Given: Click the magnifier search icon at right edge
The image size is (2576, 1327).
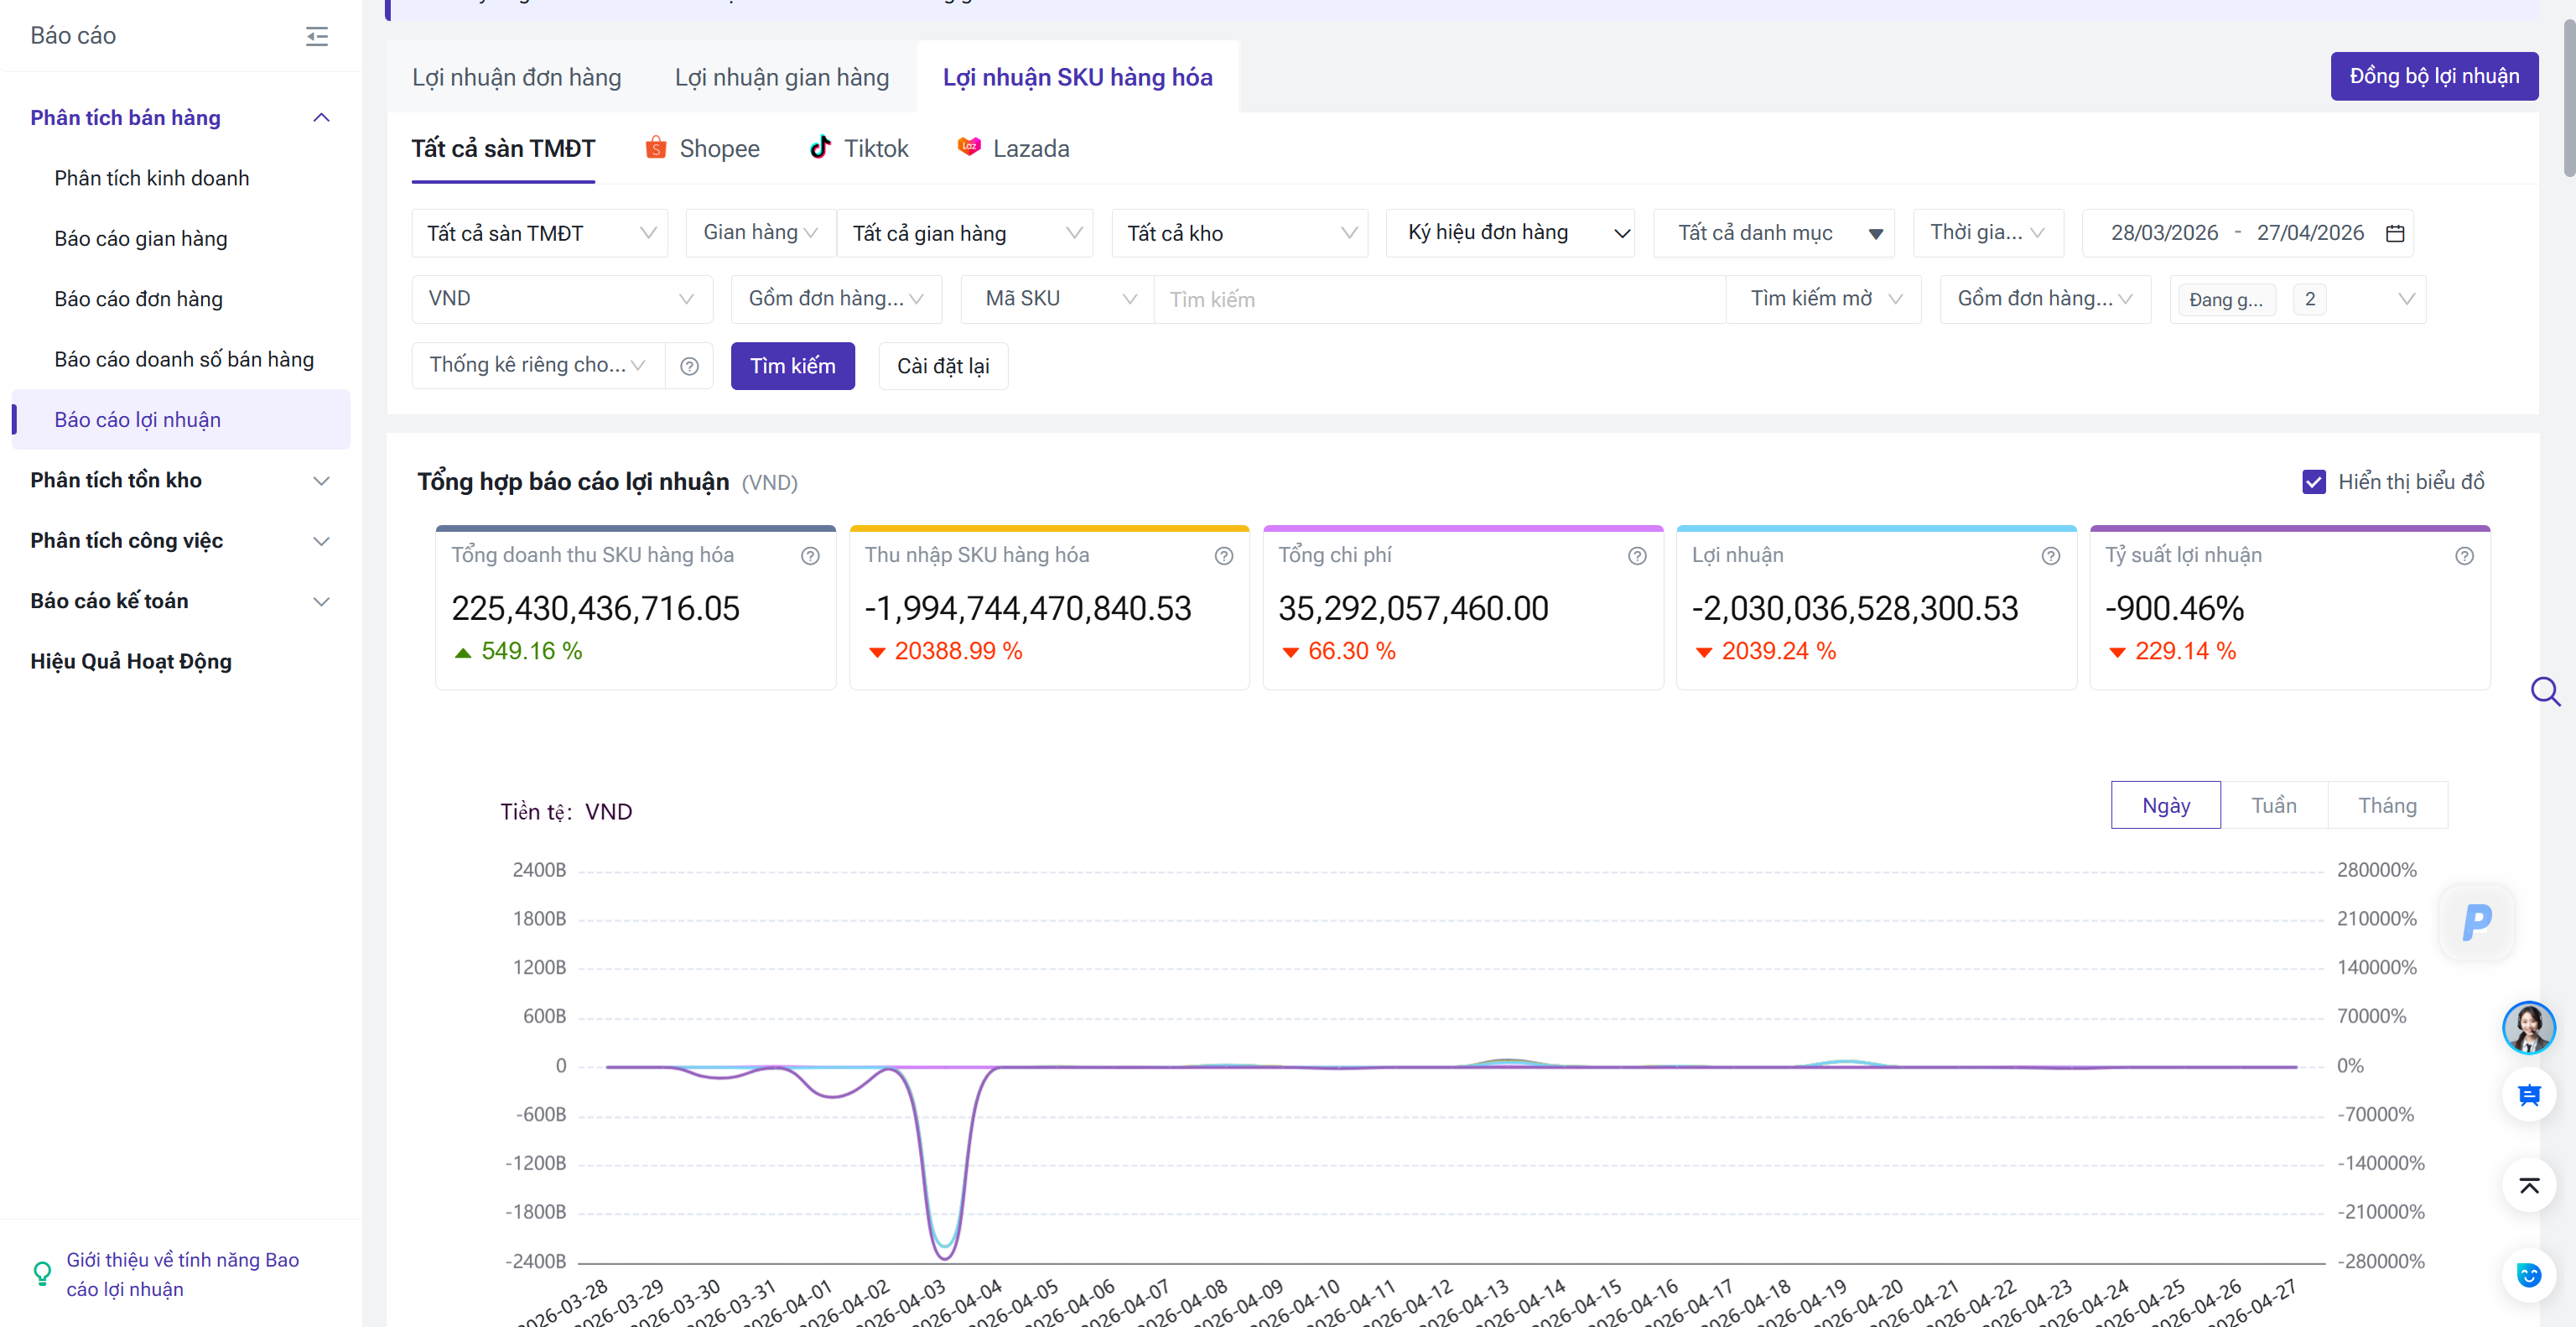Looking at the screenshot, I should coord(2544,691).
